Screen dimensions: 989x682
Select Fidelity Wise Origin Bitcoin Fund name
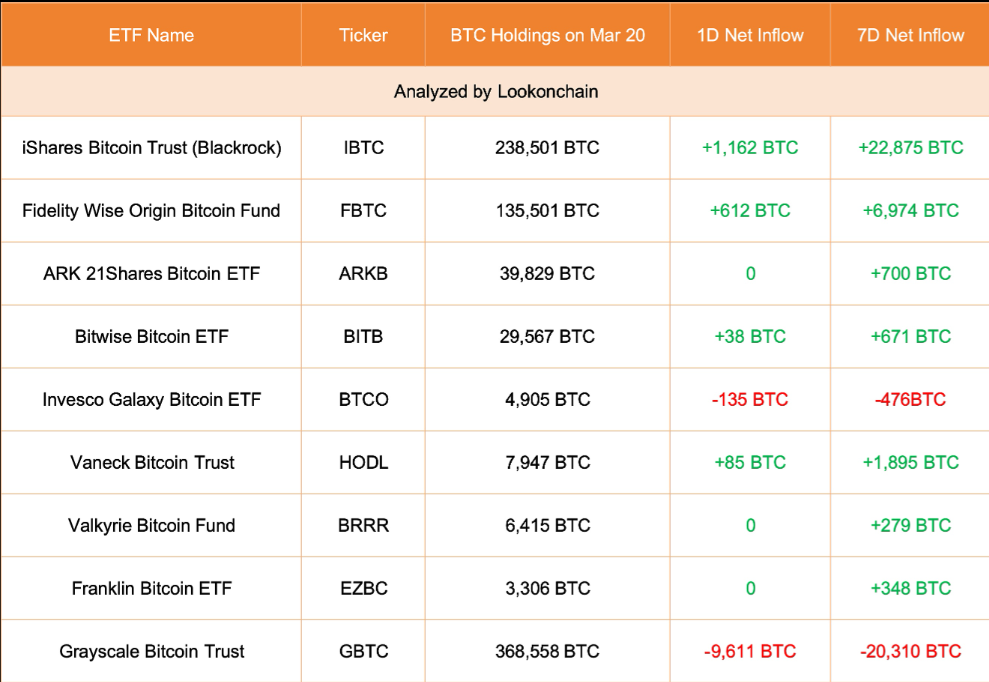point(151,211)
